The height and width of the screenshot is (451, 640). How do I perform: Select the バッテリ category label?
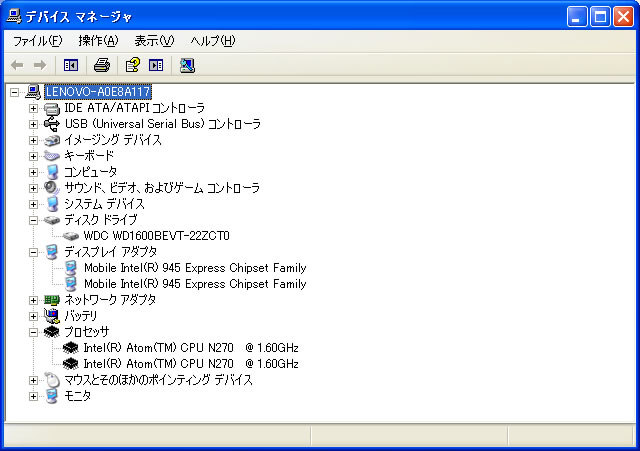point(81,316)
